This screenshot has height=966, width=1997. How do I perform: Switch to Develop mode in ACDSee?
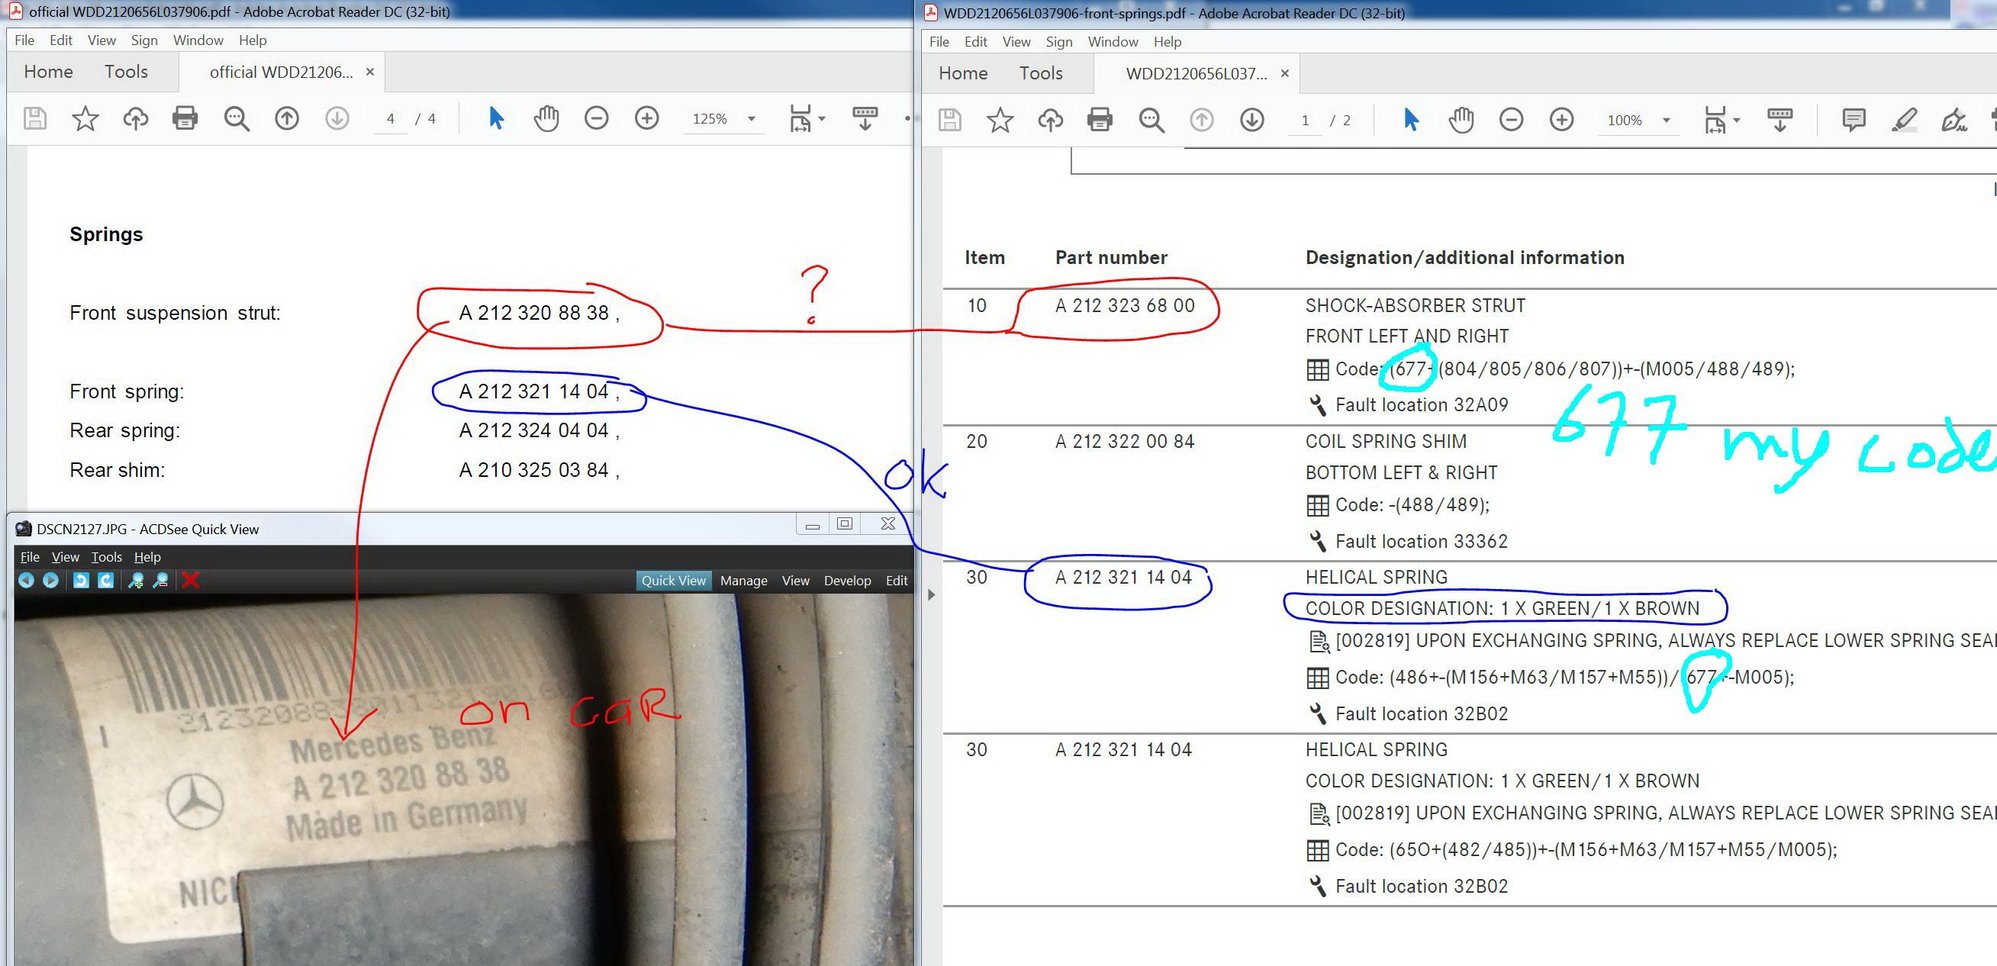847,581
